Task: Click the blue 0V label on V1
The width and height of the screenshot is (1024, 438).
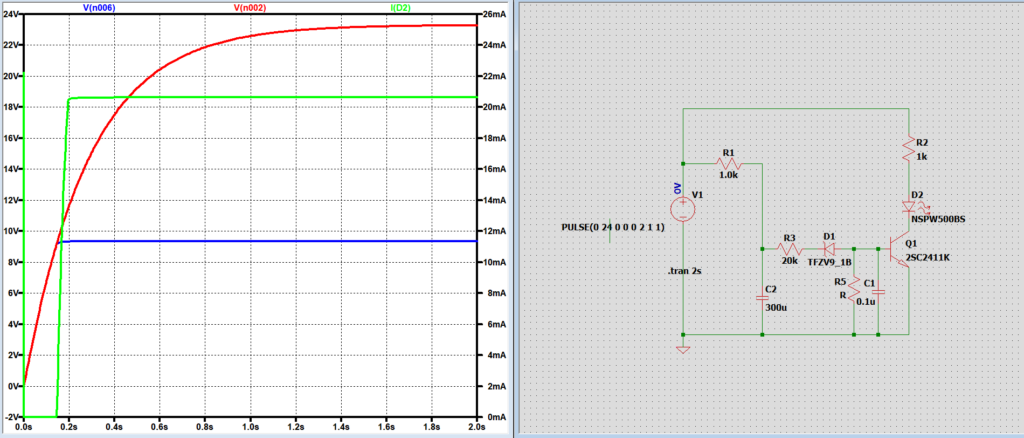Action: click(678, 189)
